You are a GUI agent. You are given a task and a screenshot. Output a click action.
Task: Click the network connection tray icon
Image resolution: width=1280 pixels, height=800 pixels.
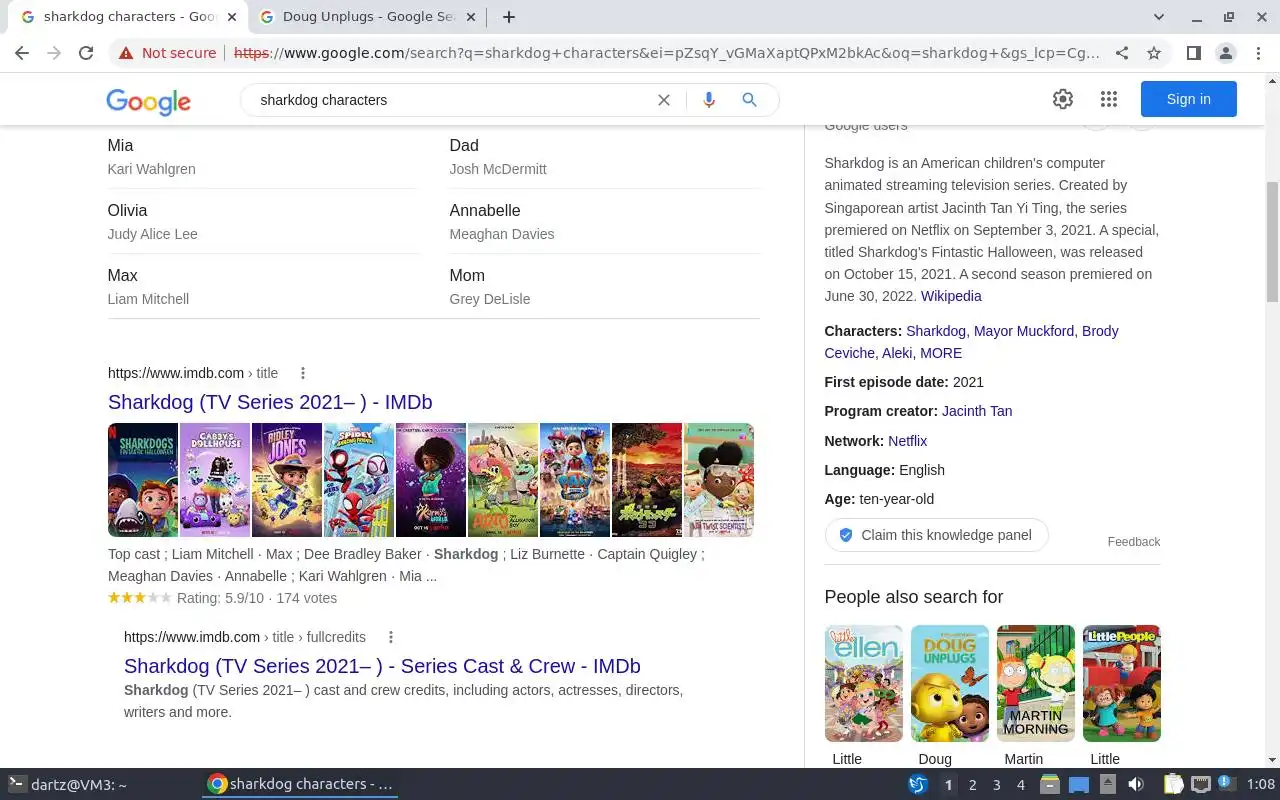click(x=1200, y=784)
